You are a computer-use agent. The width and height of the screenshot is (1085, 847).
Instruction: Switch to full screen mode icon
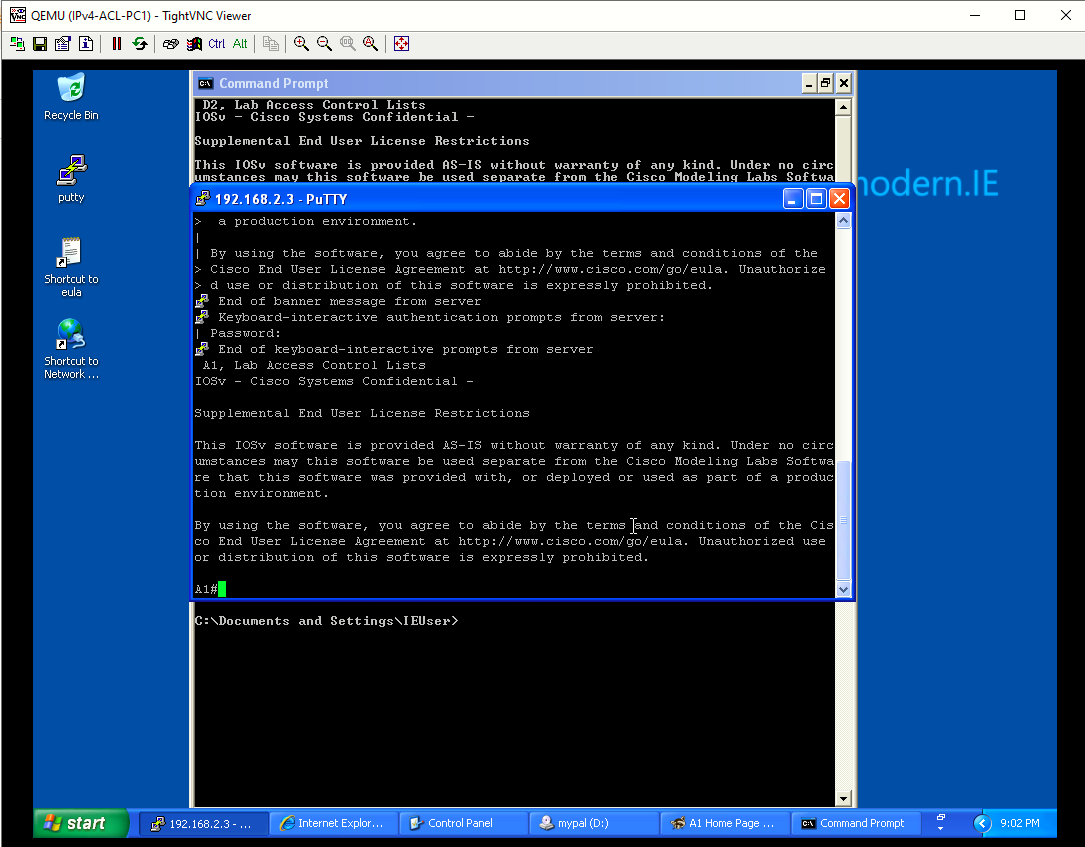[x=401, y=44]
